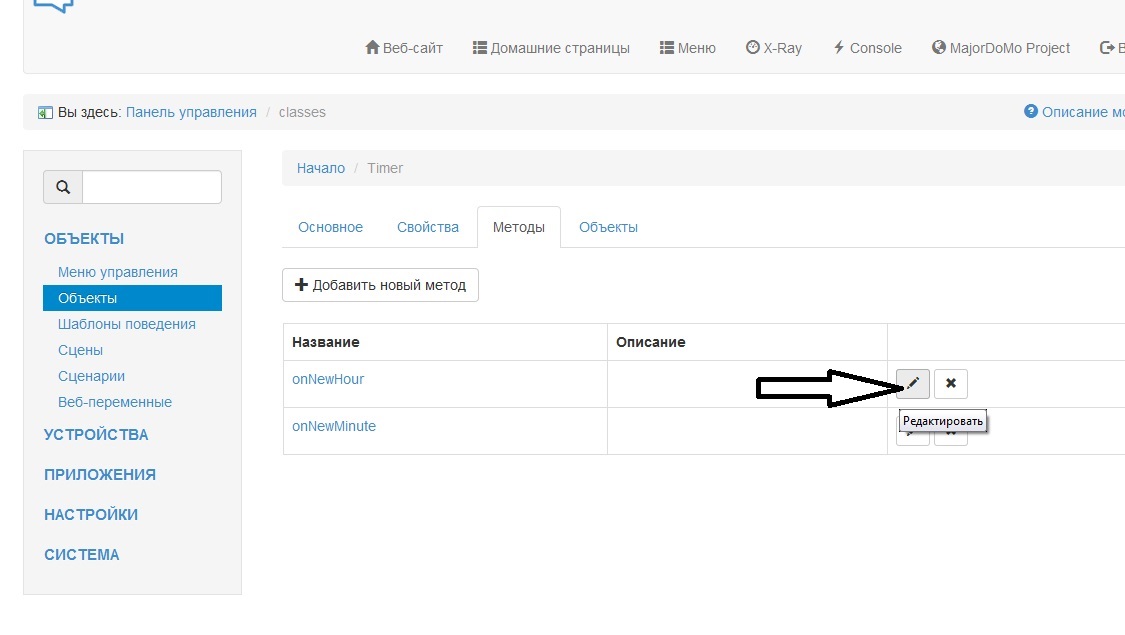This screenshot has width=1125, height=635.
Task: Click the X-Ray clock icon
Action: click(x=753, y=47)
